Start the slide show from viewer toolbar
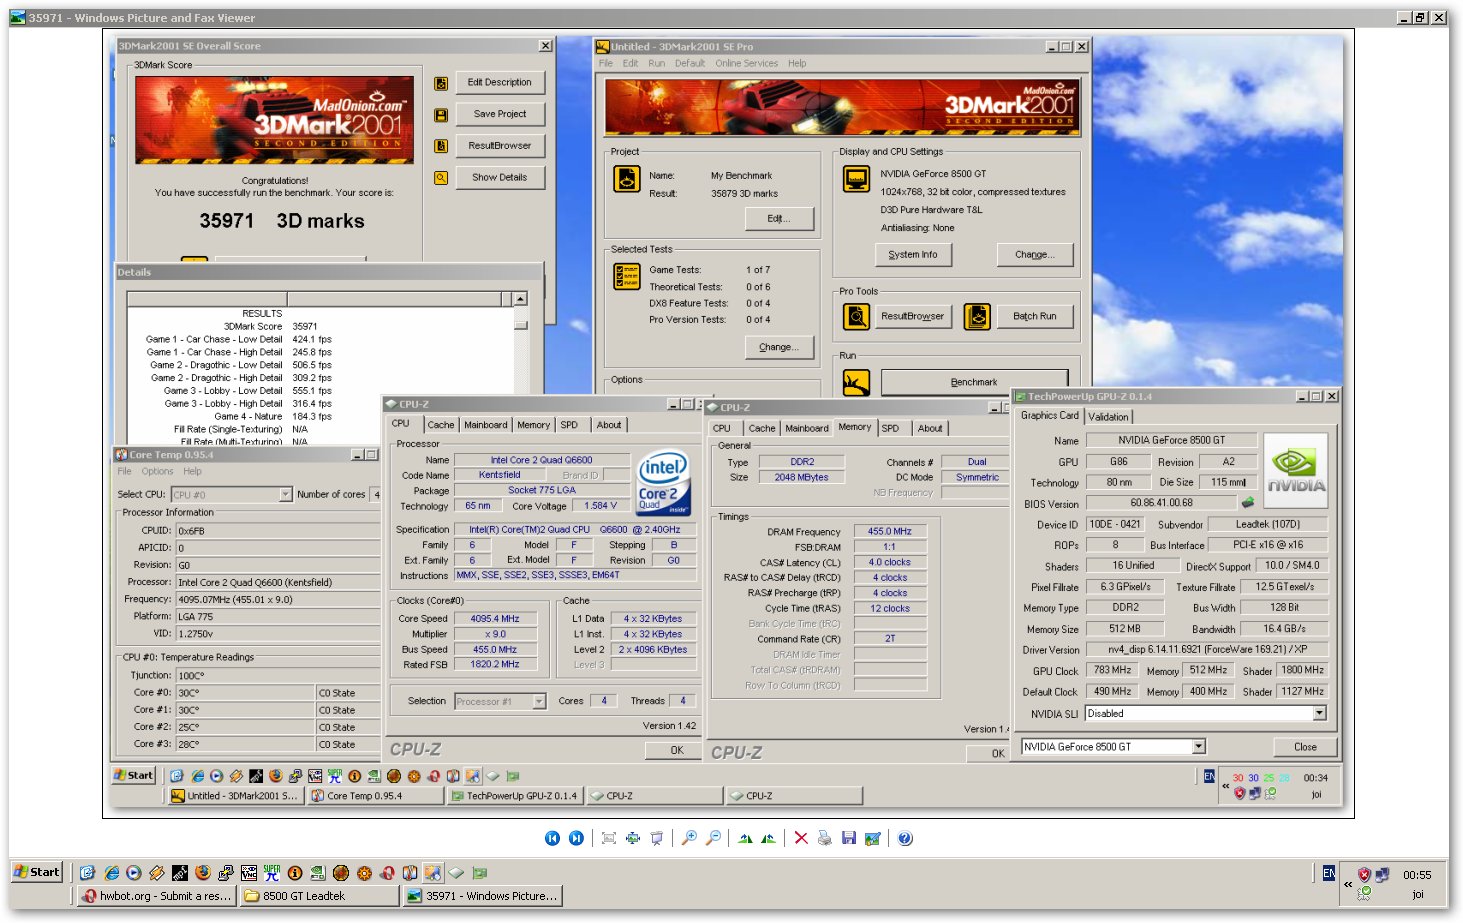Viewport: 1463px width, 923px height. [657, 838]
